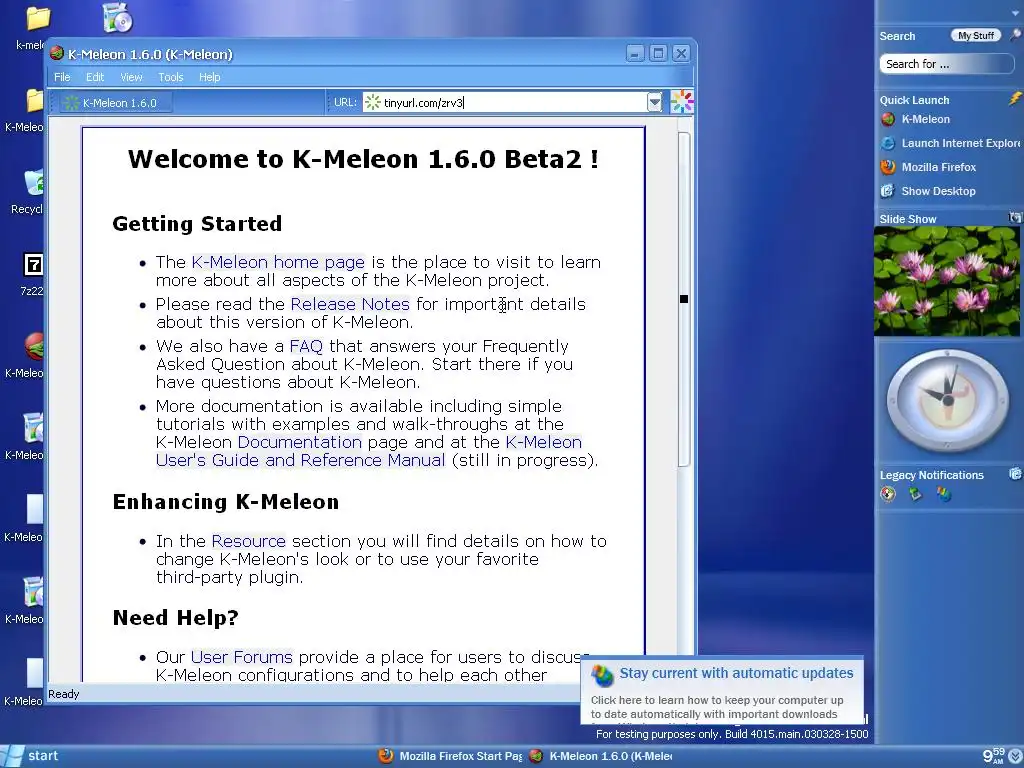Select the K-Meleon 1.6.0 tab
This screenshot has height=768, width=1024.
pyautogui.click(x=115, y=103)
